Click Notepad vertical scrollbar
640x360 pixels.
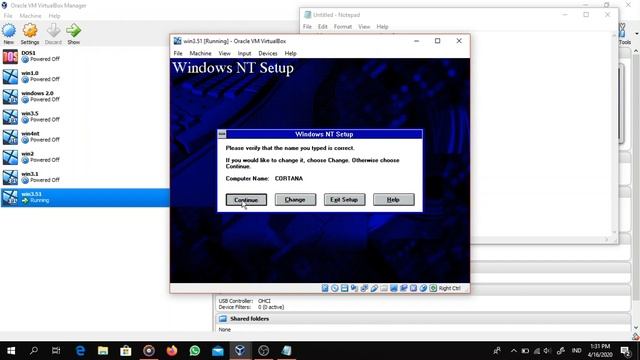pyautogui.click(x=615, y=135)
